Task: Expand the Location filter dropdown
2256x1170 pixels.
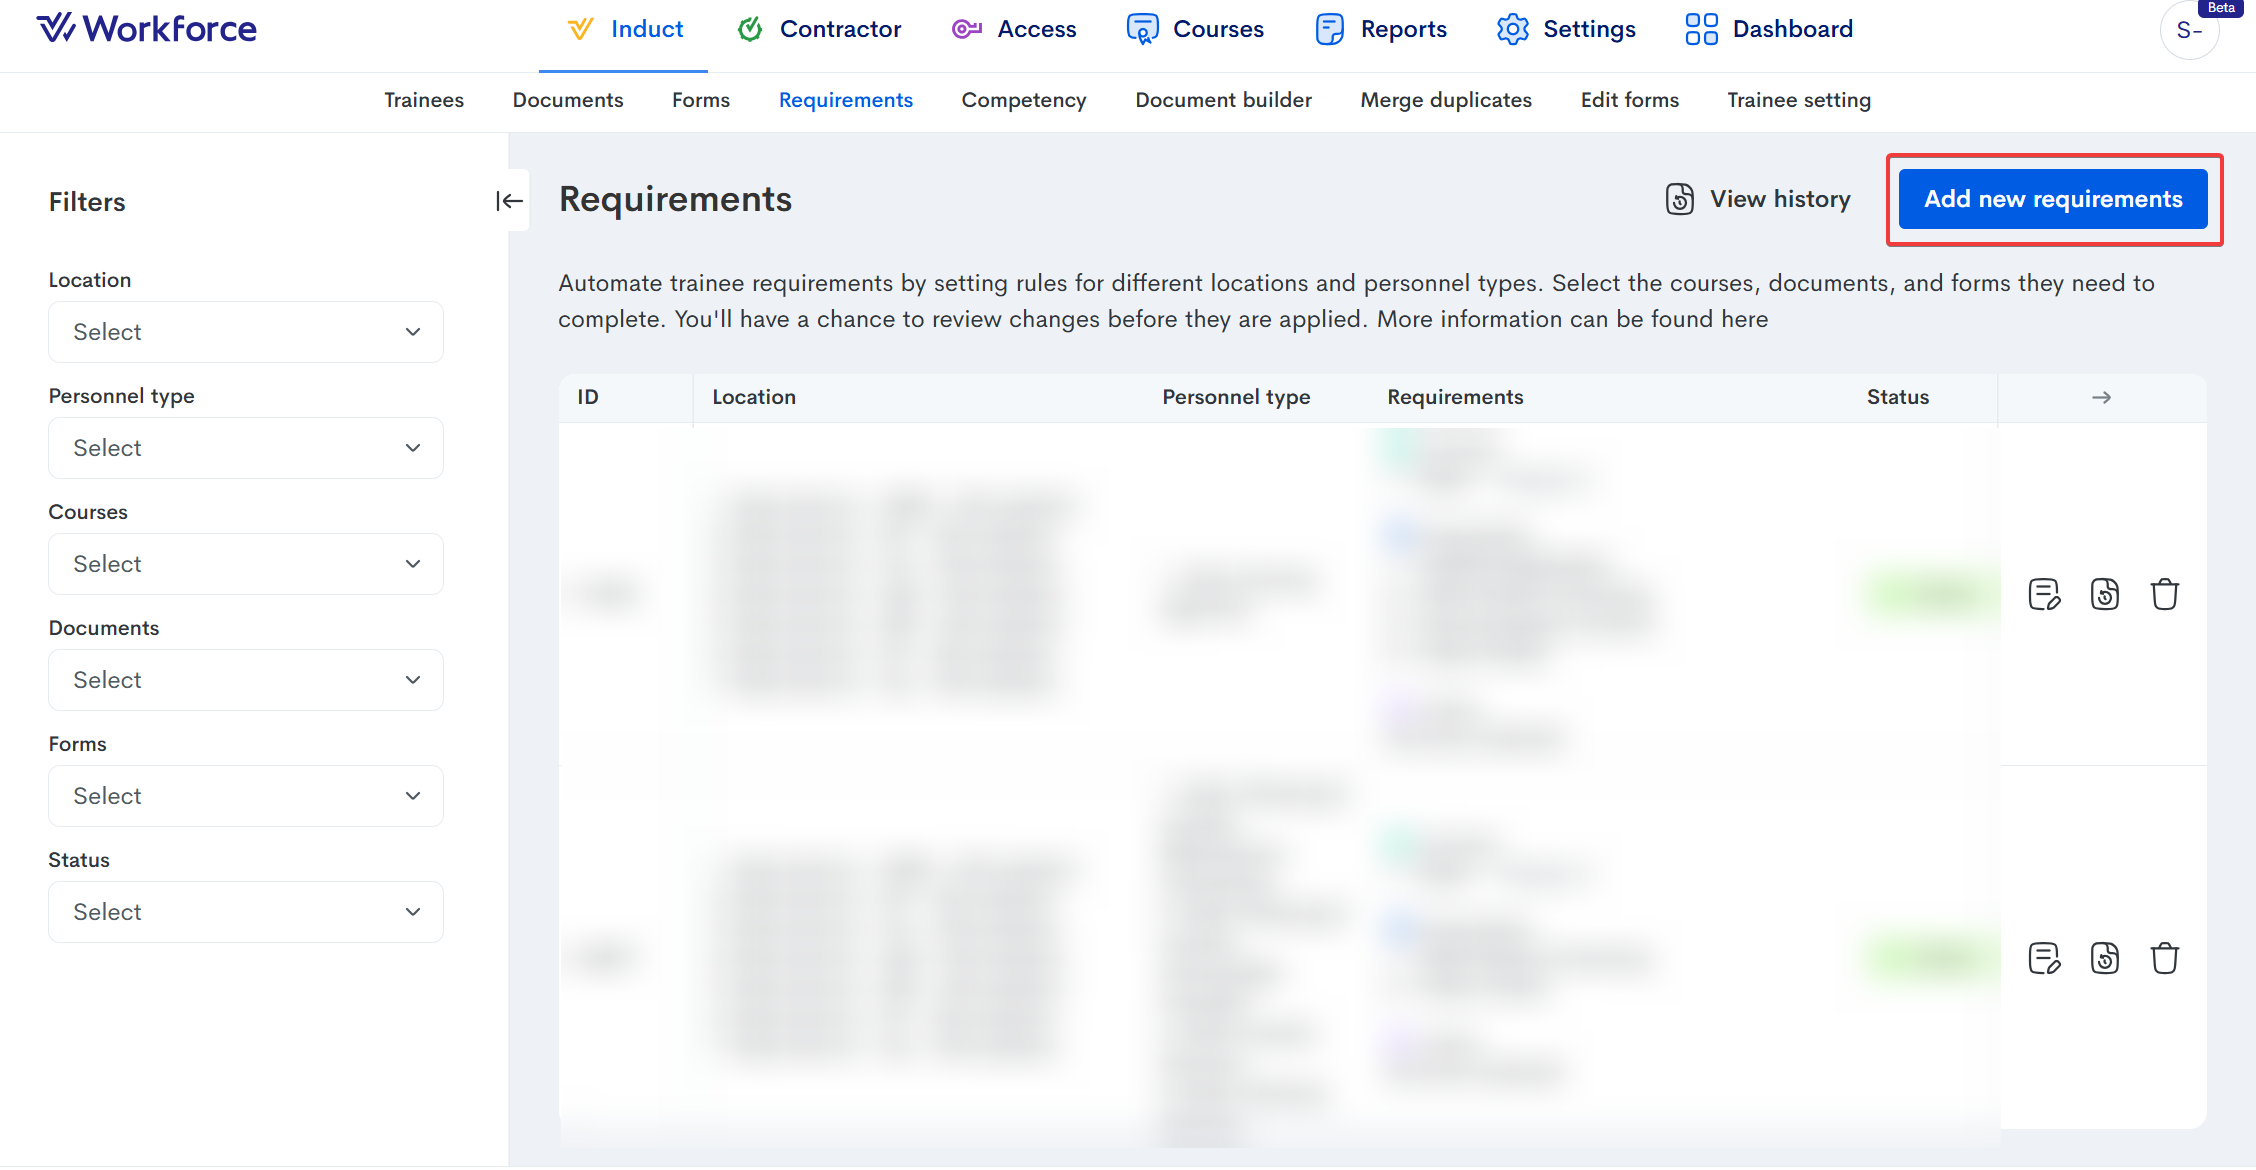Action: tap(245, 332)
